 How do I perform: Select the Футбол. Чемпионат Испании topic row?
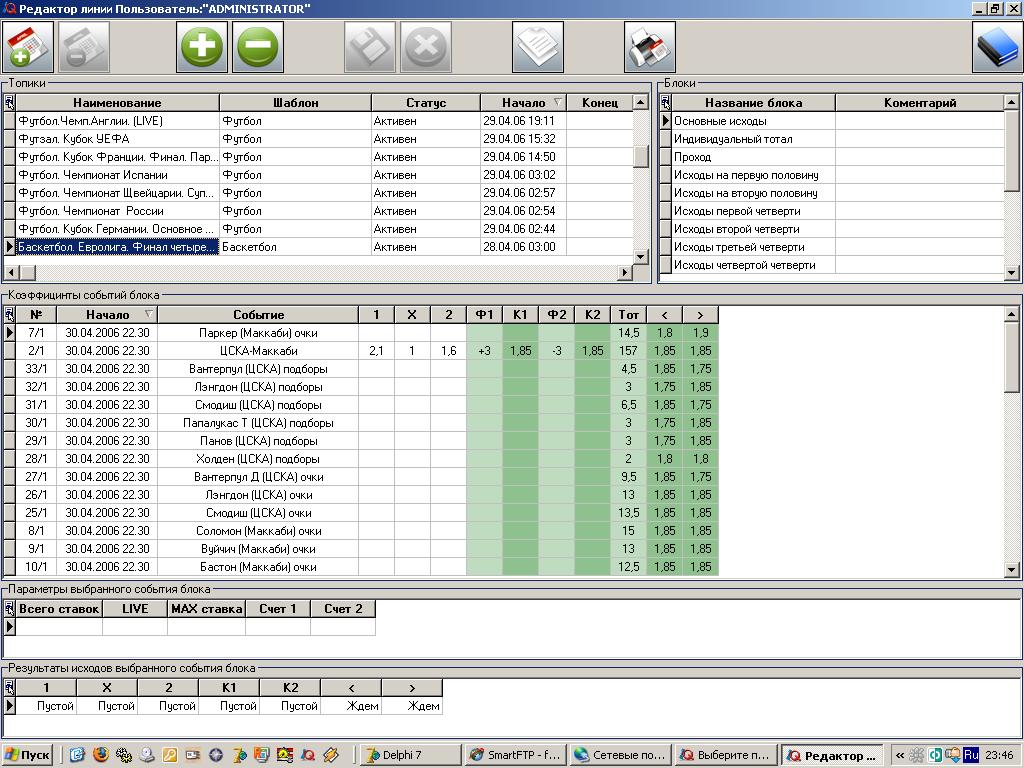click(318, 175)
